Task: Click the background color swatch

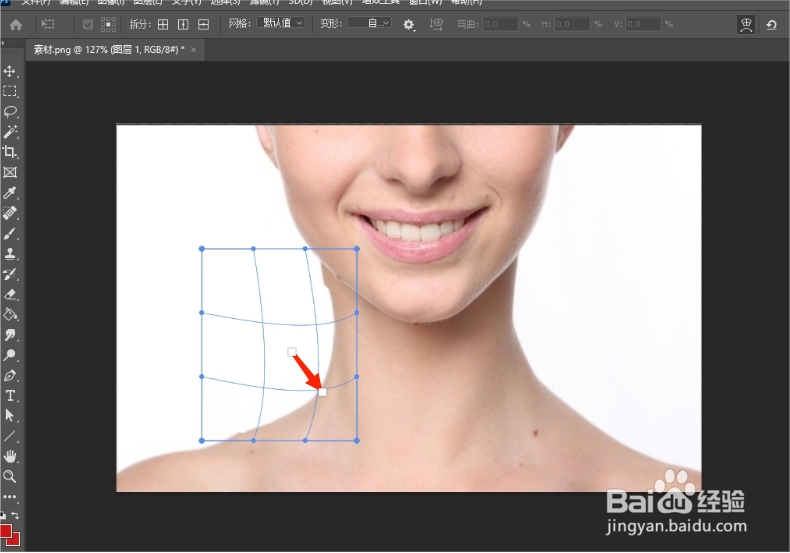Action: pos(15,539)
